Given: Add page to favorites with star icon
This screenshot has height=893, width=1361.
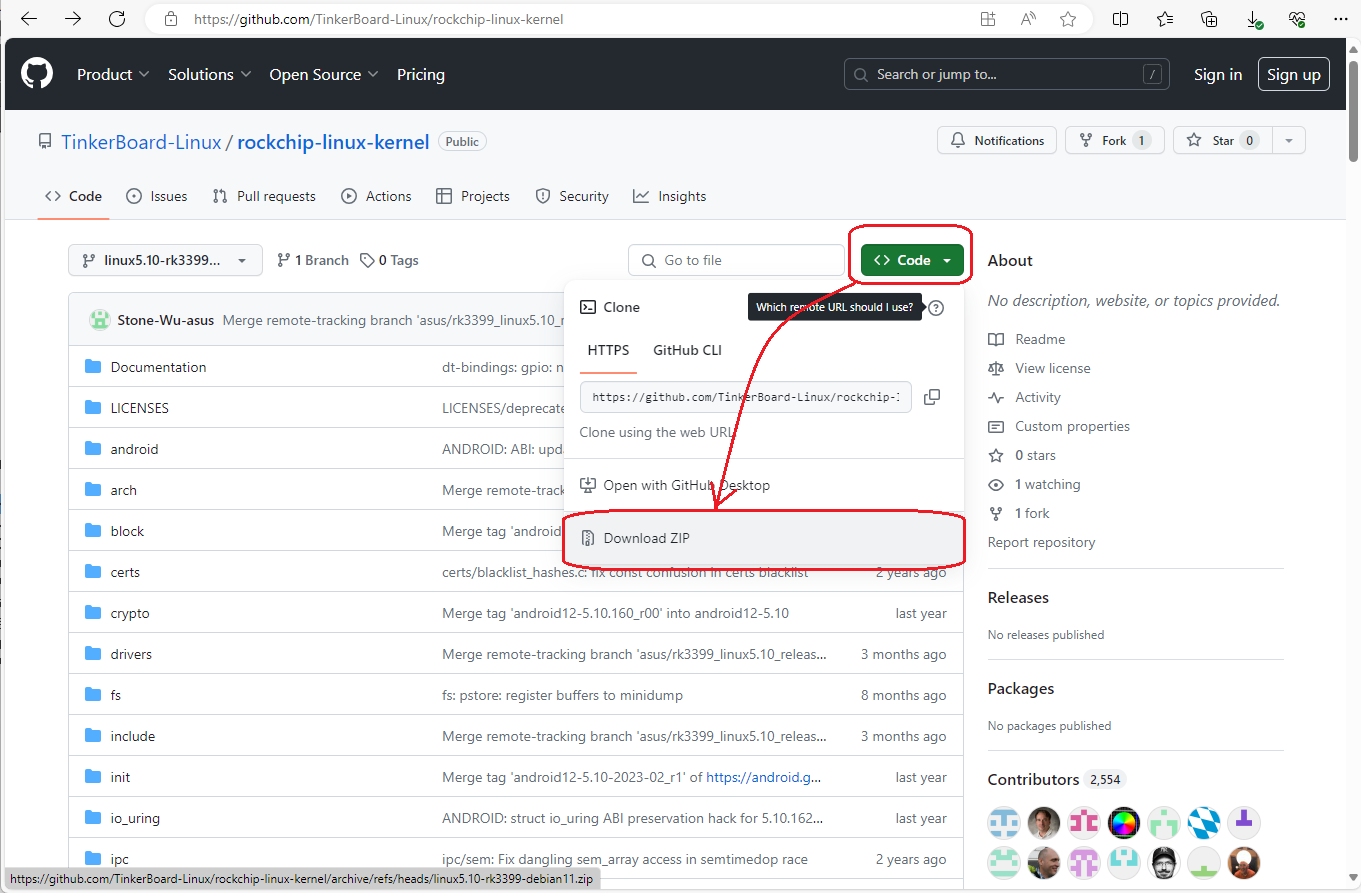Looking at the screenshot, I should tap(1068, 19).
